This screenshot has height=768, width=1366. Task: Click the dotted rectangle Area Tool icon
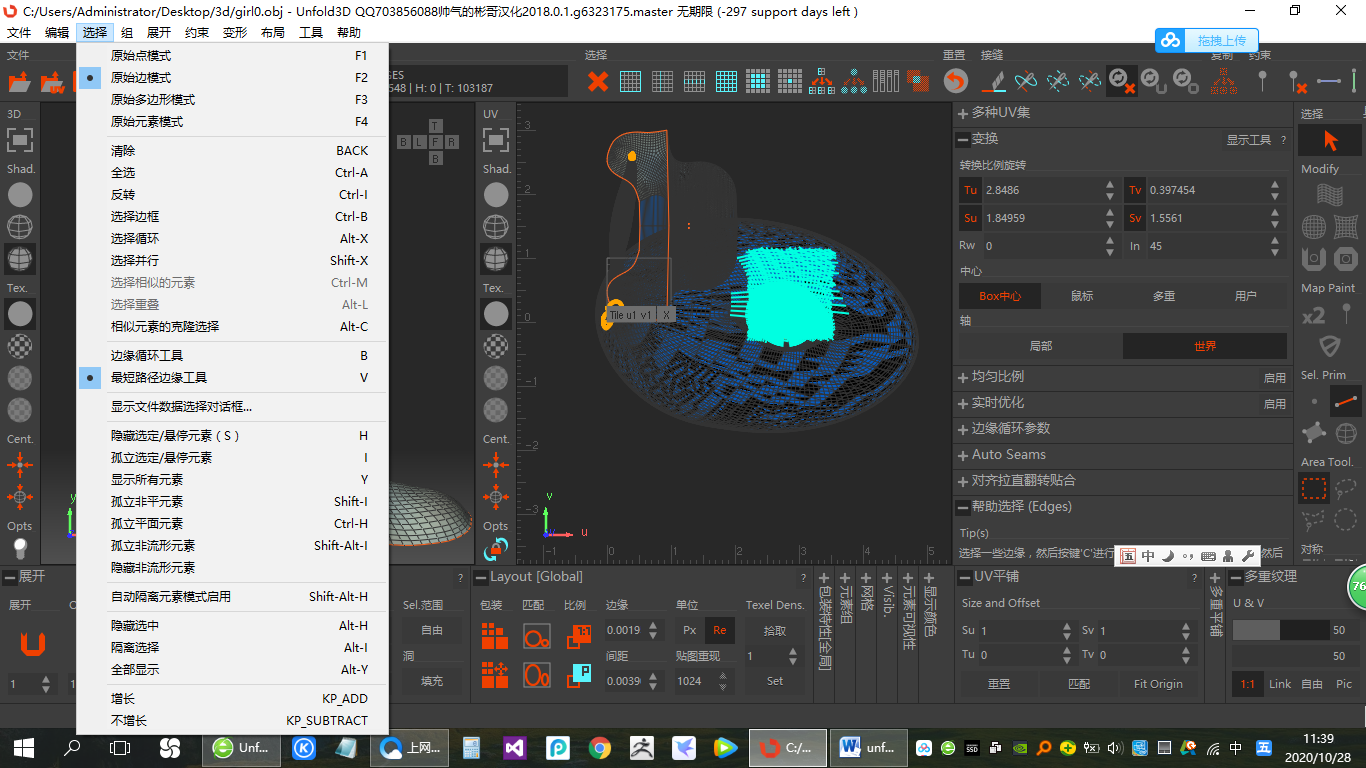(1313, 488)
